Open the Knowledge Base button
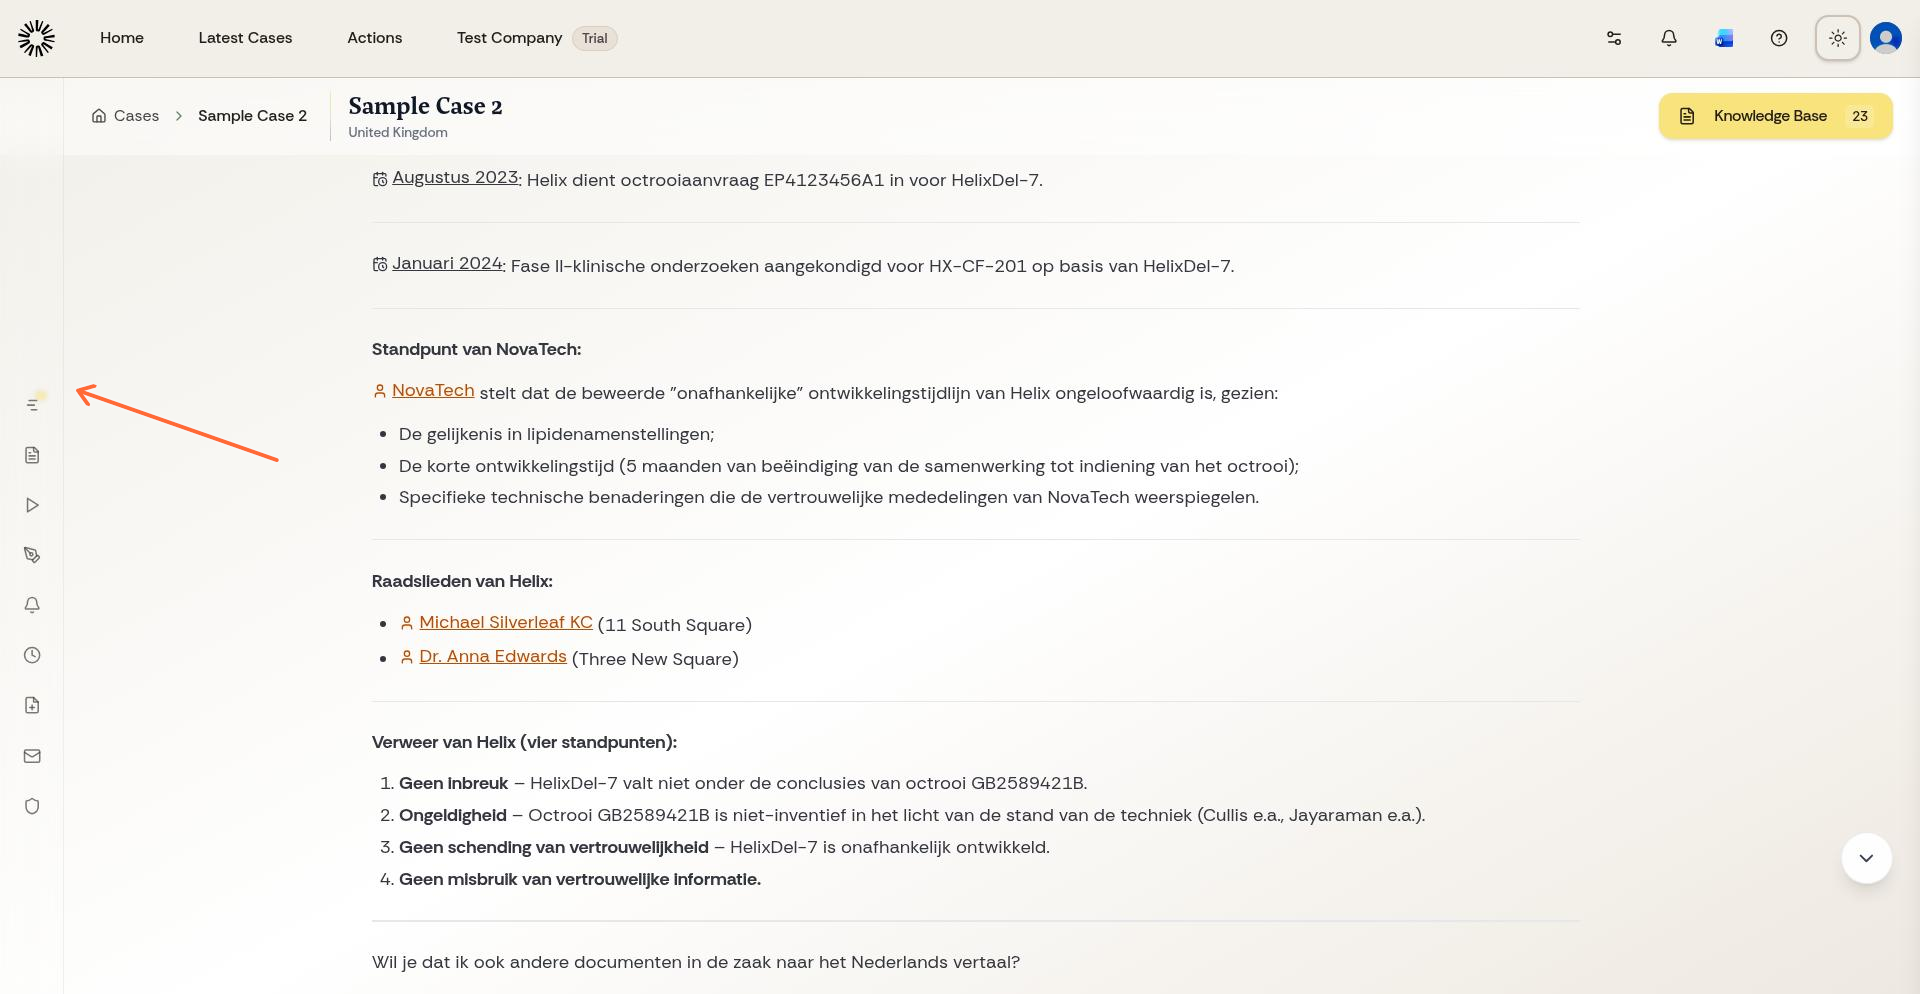Screen dimensions: 1920x994 [x=1775, y=116]
